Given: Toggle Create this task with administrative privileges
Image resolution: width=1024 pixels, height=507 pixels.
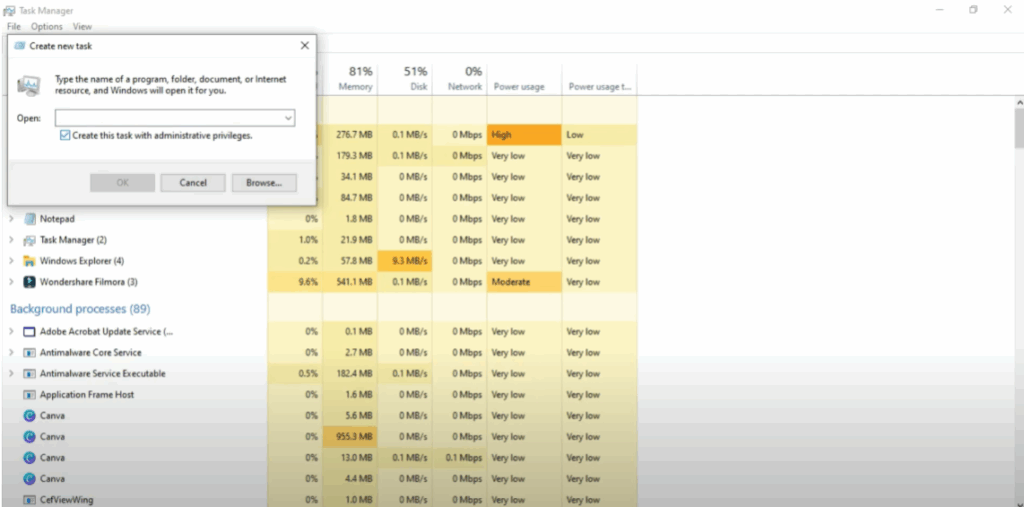Looking at the screenshot, I should tap(65, 135).
